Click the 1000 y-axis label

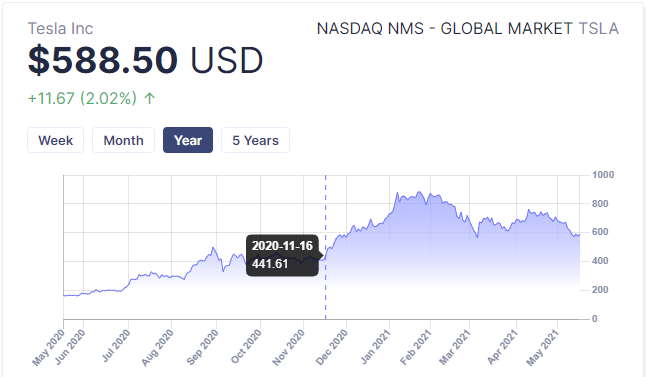(x=603, y=175)
